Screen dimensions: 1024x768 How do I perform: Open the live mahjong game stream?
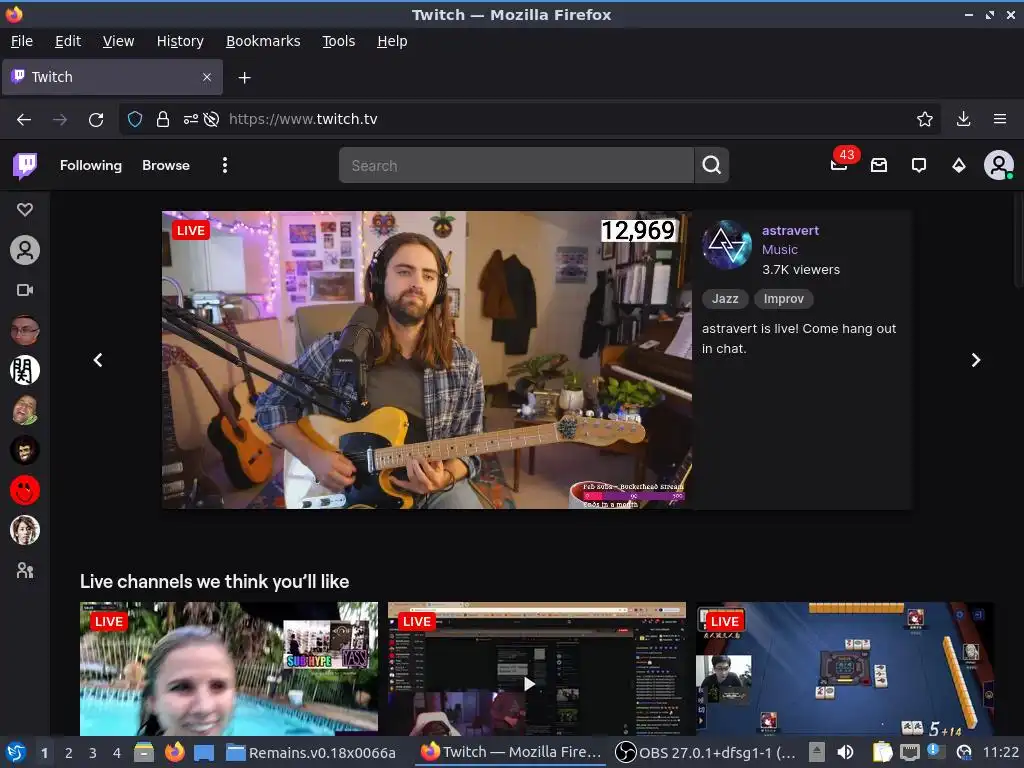point(845,669)
